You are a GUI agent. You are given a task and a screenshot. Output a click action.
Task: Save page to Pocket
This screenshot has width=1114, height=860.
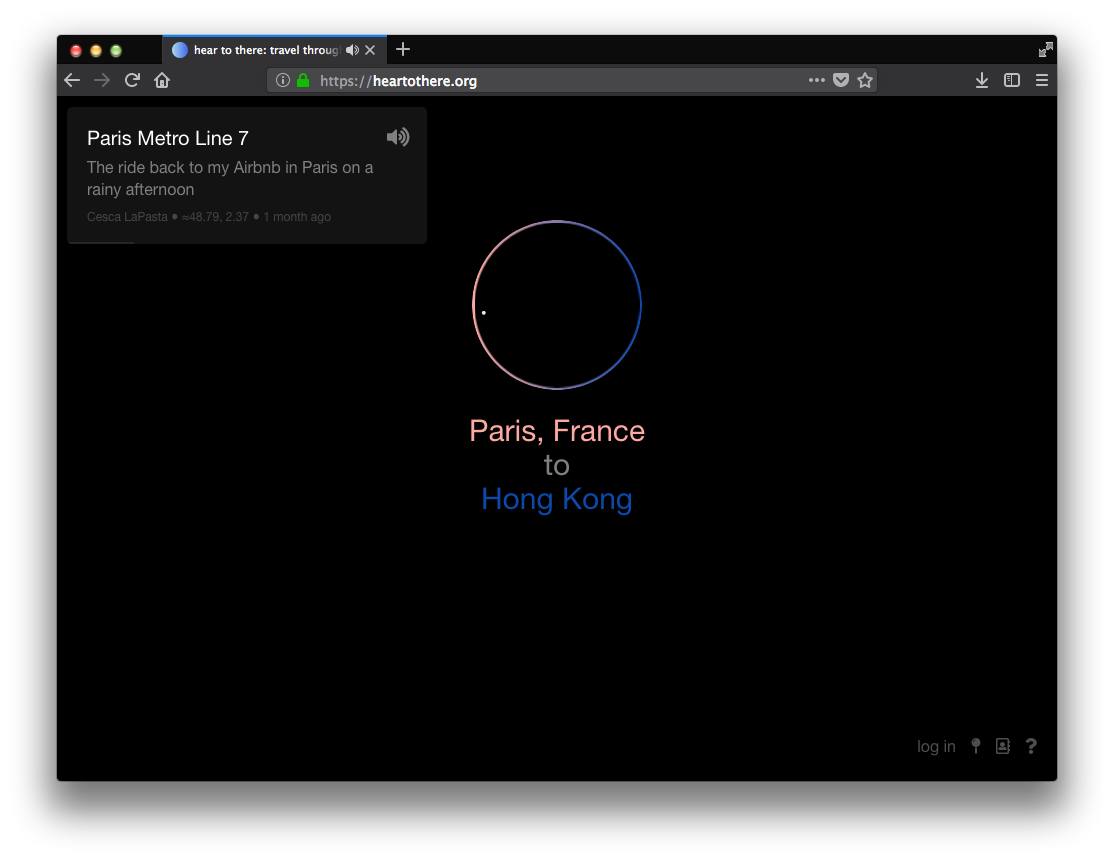tap(841, 80)
